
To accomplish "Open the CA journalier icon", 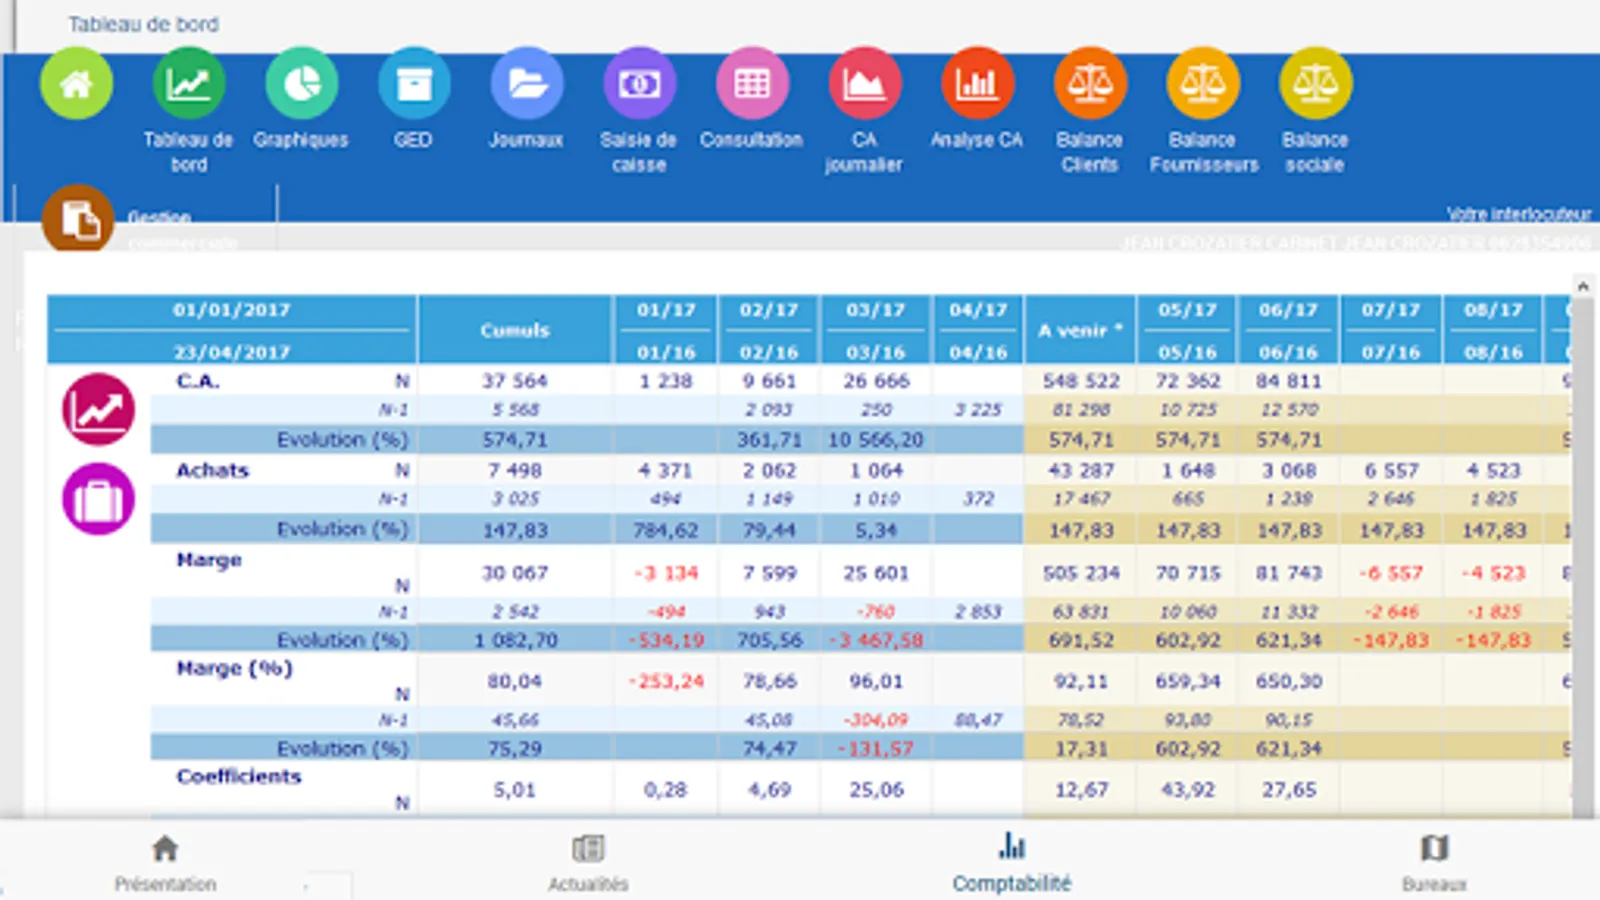I will [865, 84].
